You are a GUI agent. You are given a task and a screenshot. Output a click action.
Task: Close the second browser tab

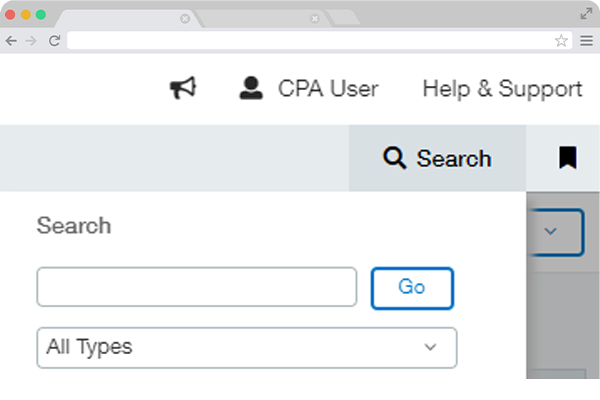315,18
